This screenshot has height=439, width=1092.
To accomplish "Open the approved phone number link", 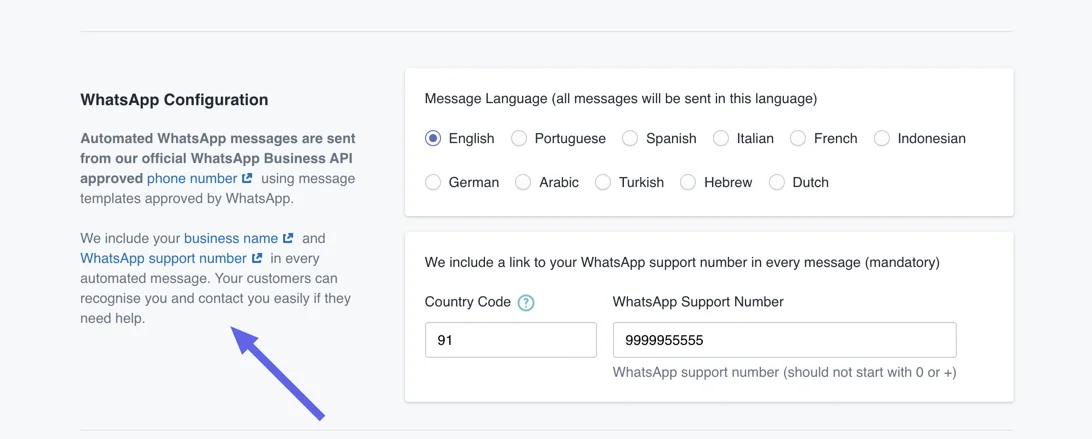I will (x=192, y=178).
